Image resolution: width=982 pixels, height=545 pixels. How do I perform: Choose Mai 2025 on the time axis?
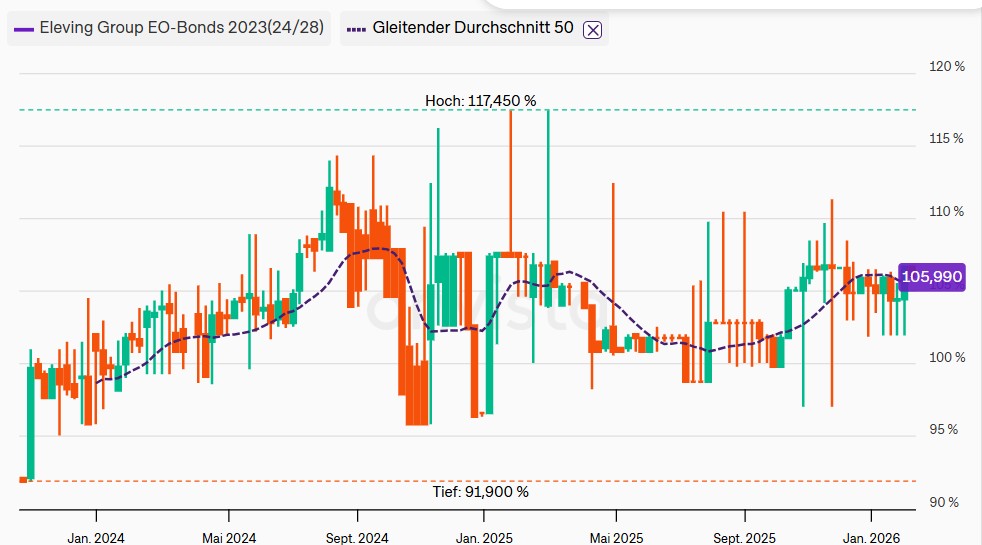point(615,538)
